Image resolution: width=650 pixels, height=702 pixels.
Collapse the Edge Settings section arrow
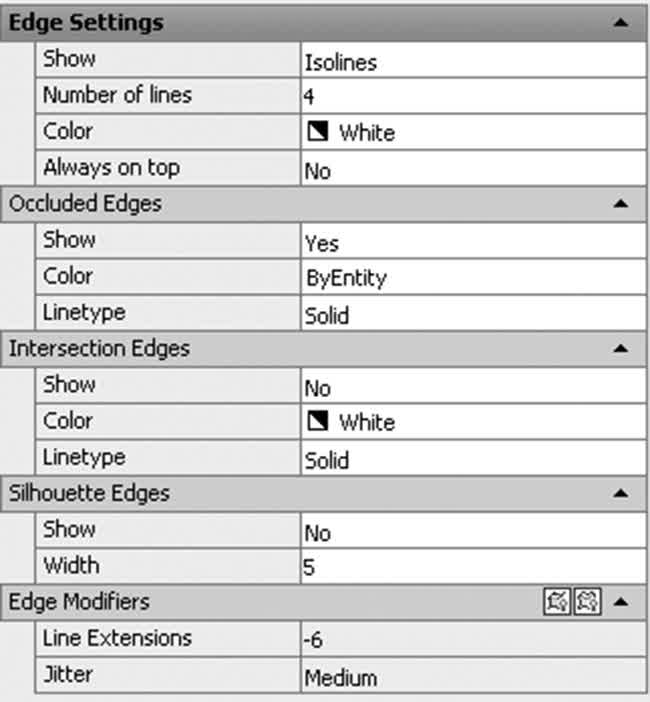coord(620,22)
